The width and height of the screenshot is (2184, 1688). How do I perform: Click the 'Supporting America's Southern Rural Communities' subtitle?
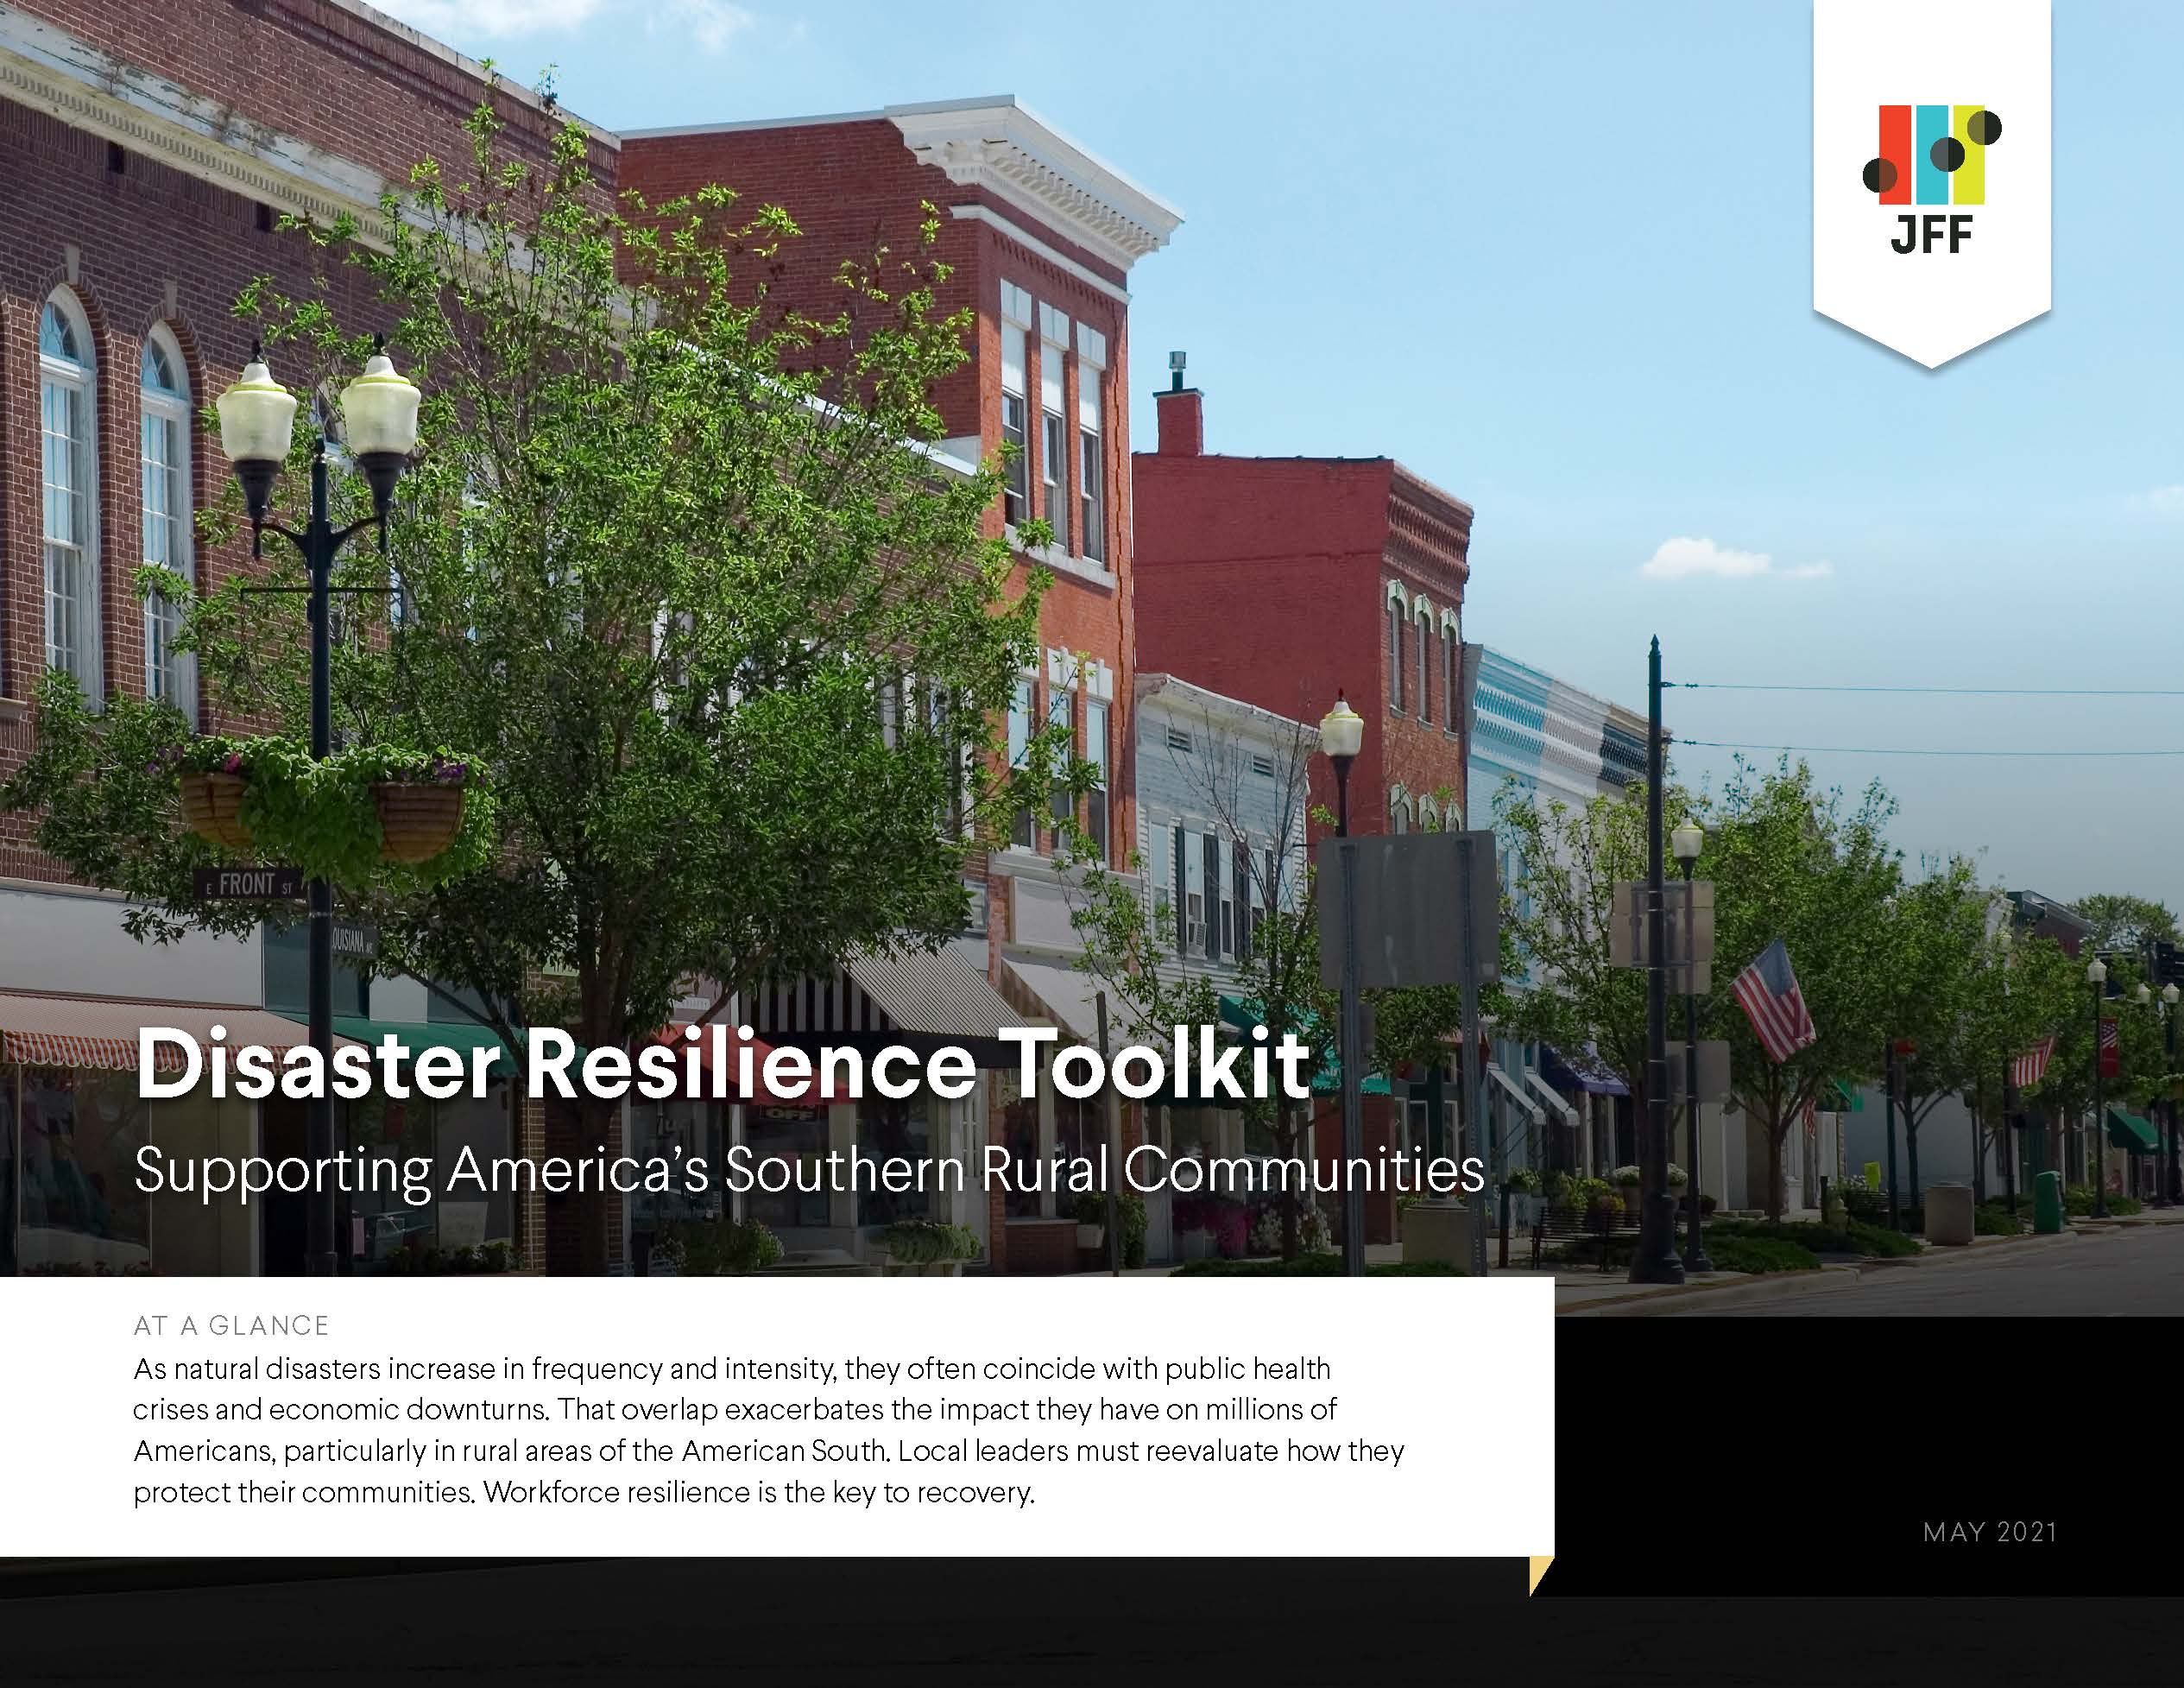tap(809, 1171)
